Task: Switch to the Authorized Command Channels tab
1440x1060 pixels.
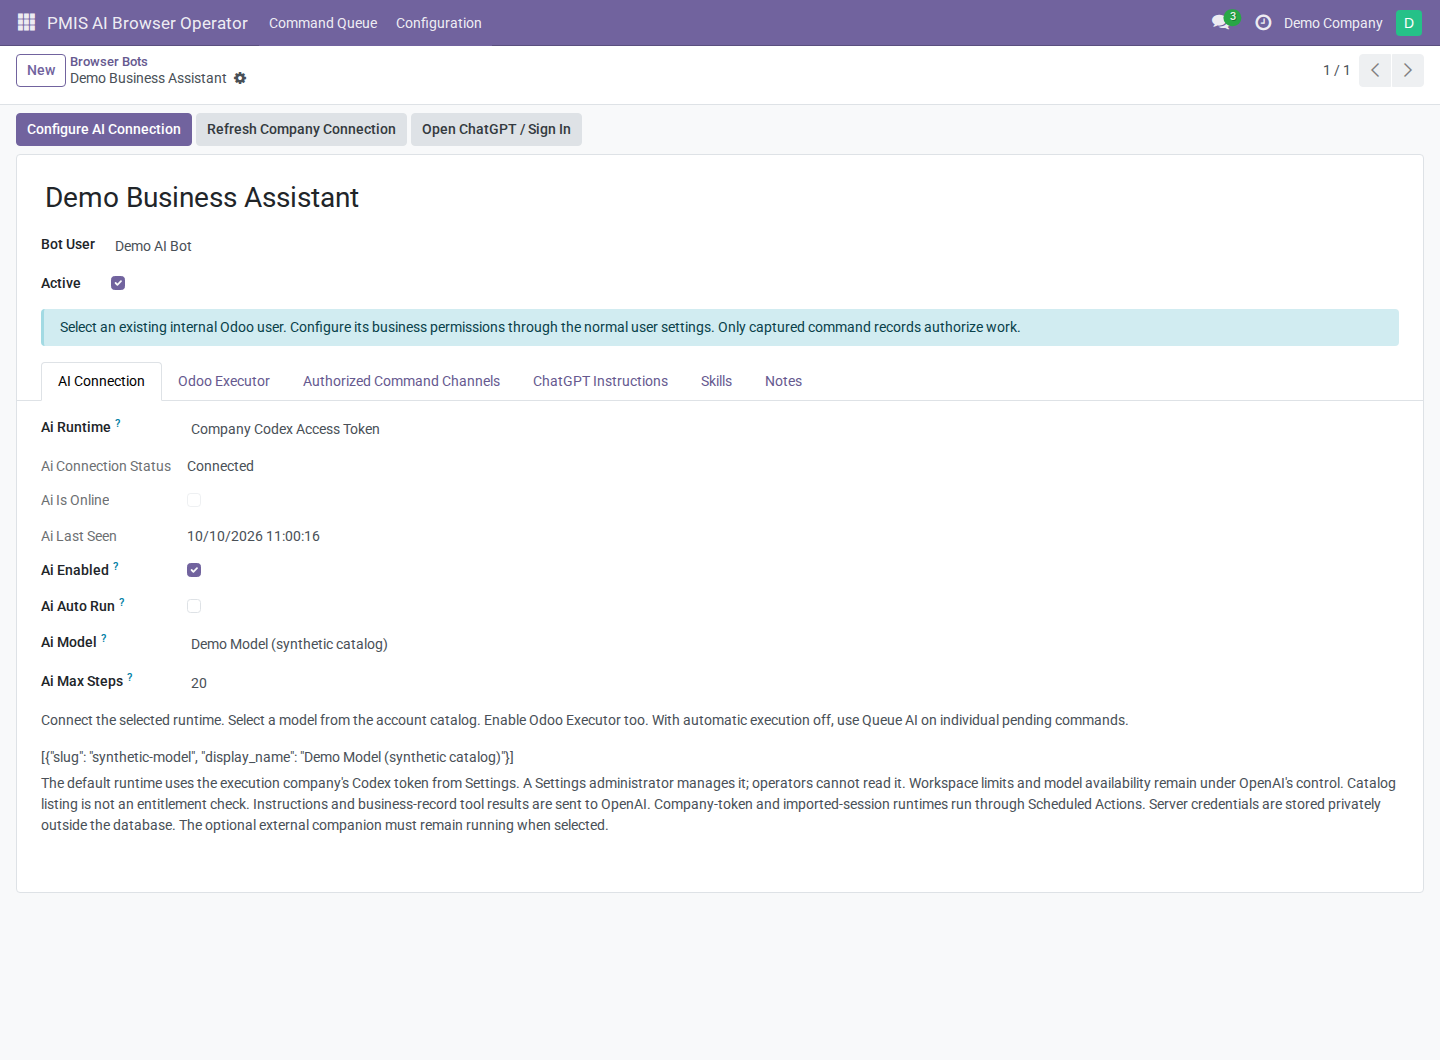Action: 401,381
